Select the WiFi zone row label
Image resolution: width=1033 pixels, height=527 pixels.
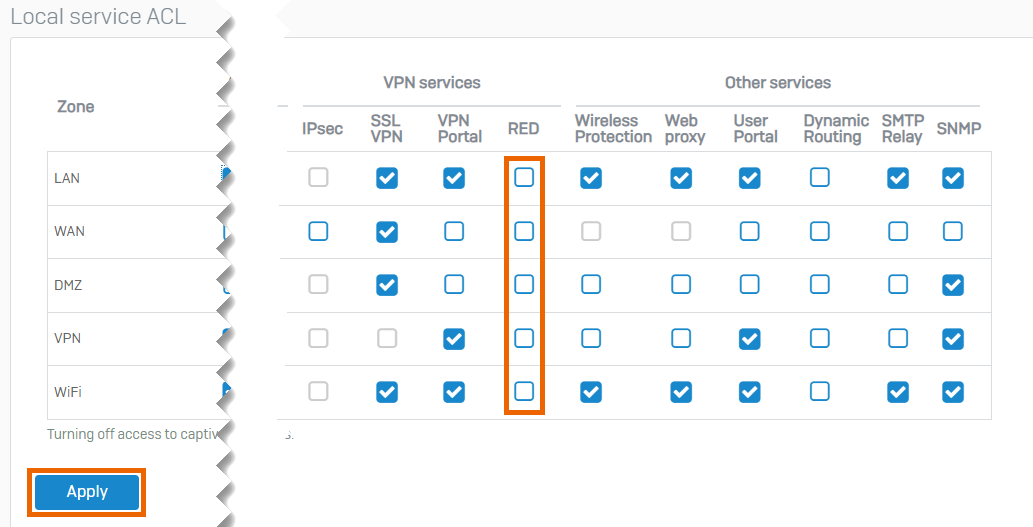click(x=68, y=392)
